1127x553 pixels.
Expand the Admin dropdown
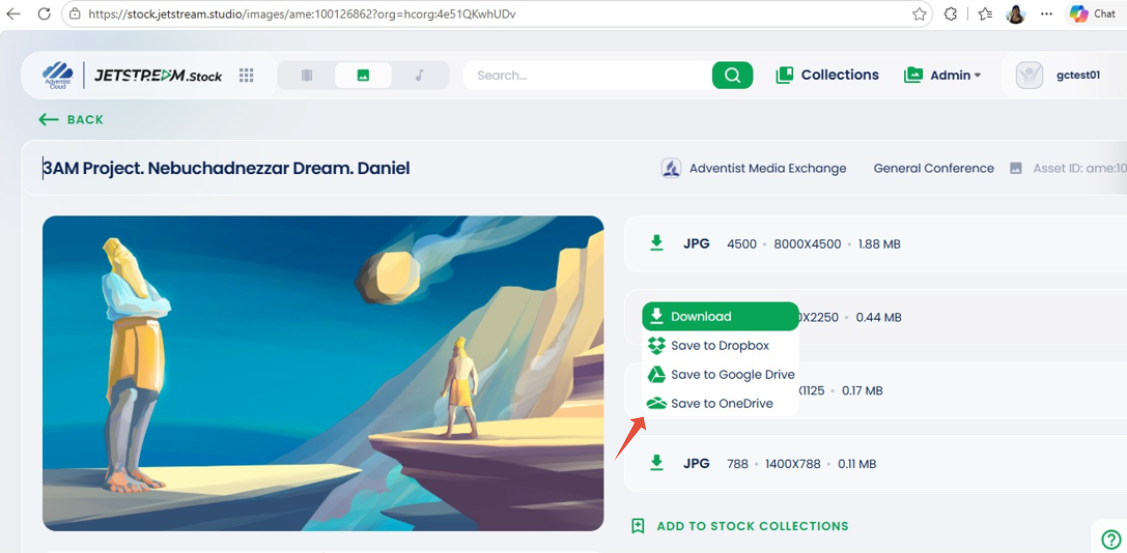coord(942,75)
